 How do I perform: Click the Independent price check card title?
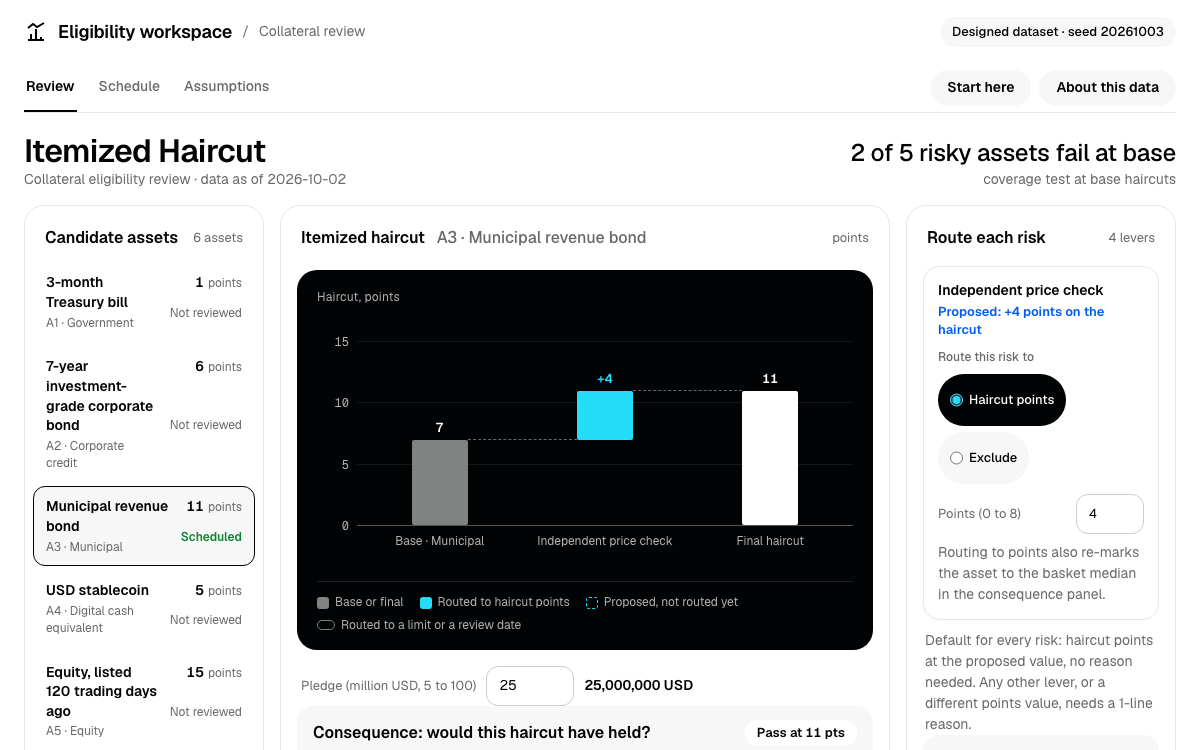click(x=1021, y=290)
